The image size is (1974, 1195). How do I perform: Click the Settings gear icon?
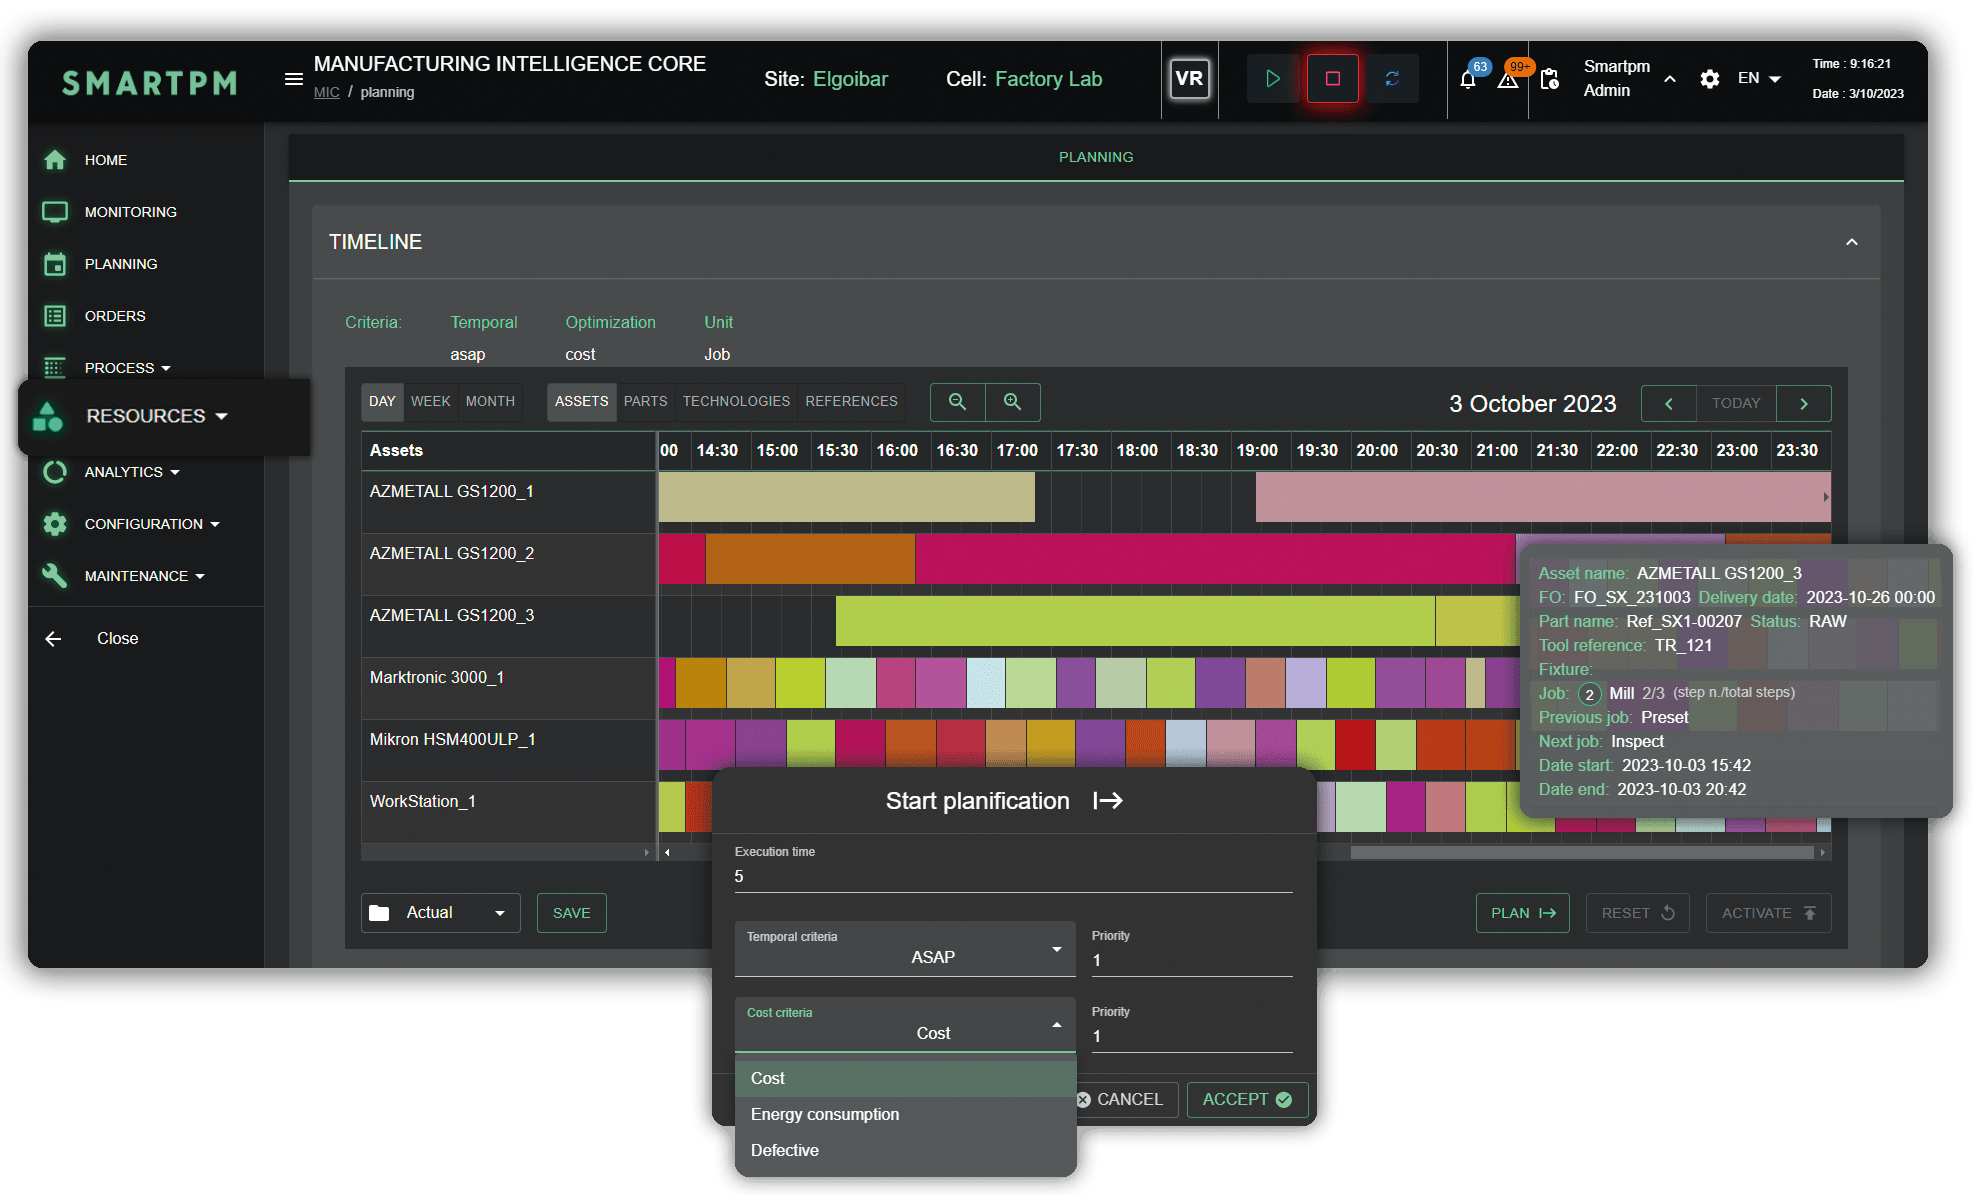tap(1710, 78)
